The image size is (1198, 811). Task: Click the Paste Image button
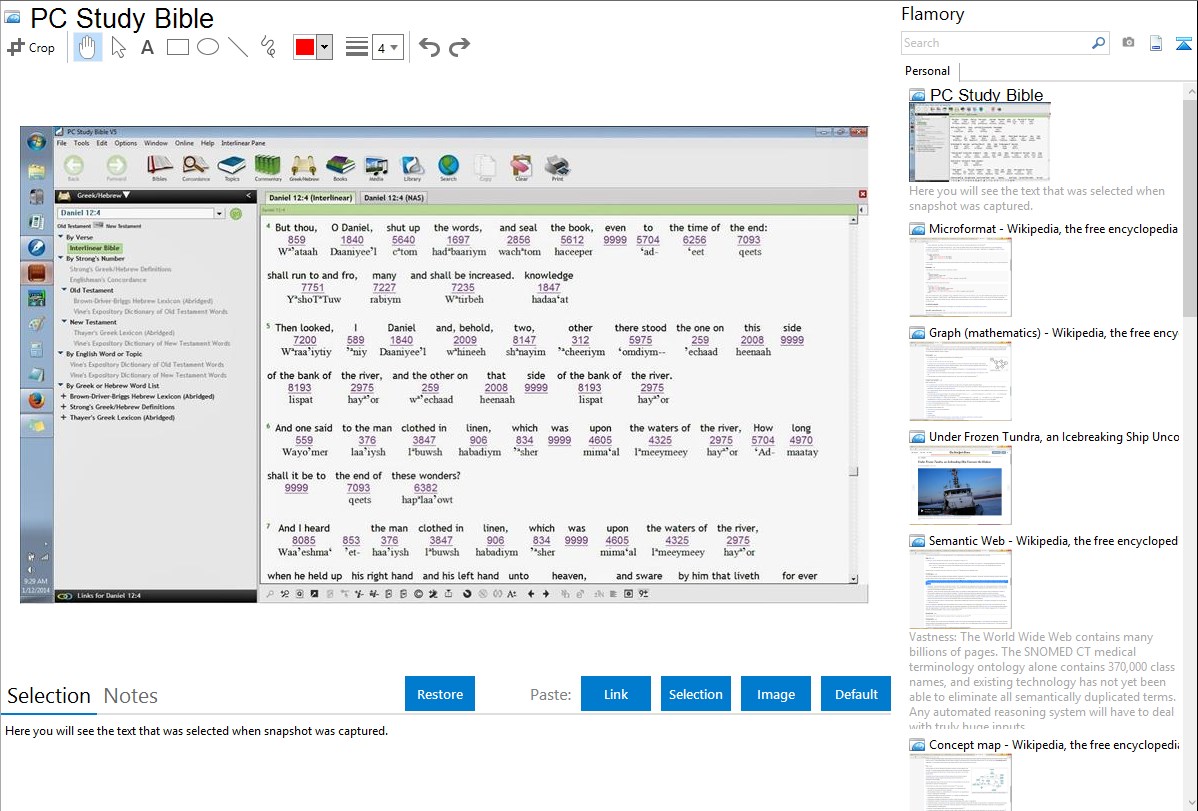[776, 694]
